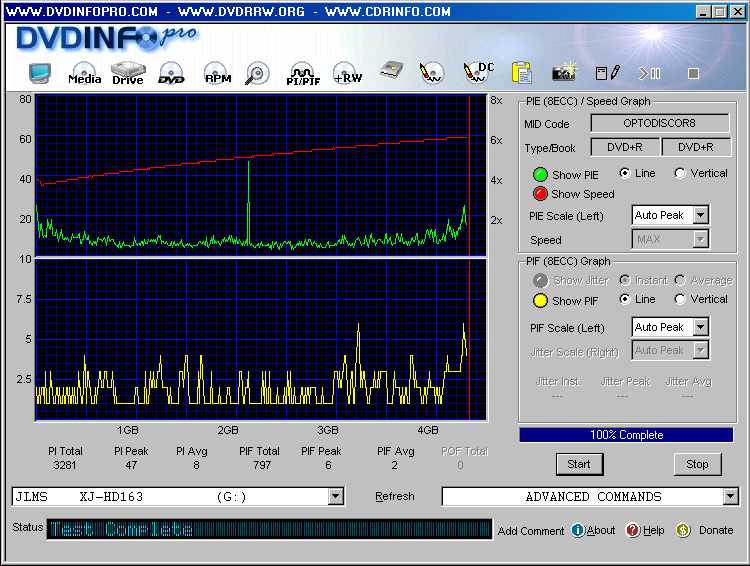This screenshot has width=750, height=566.
Task: Click the magnifier disc search icon
Action: [257, 74]
